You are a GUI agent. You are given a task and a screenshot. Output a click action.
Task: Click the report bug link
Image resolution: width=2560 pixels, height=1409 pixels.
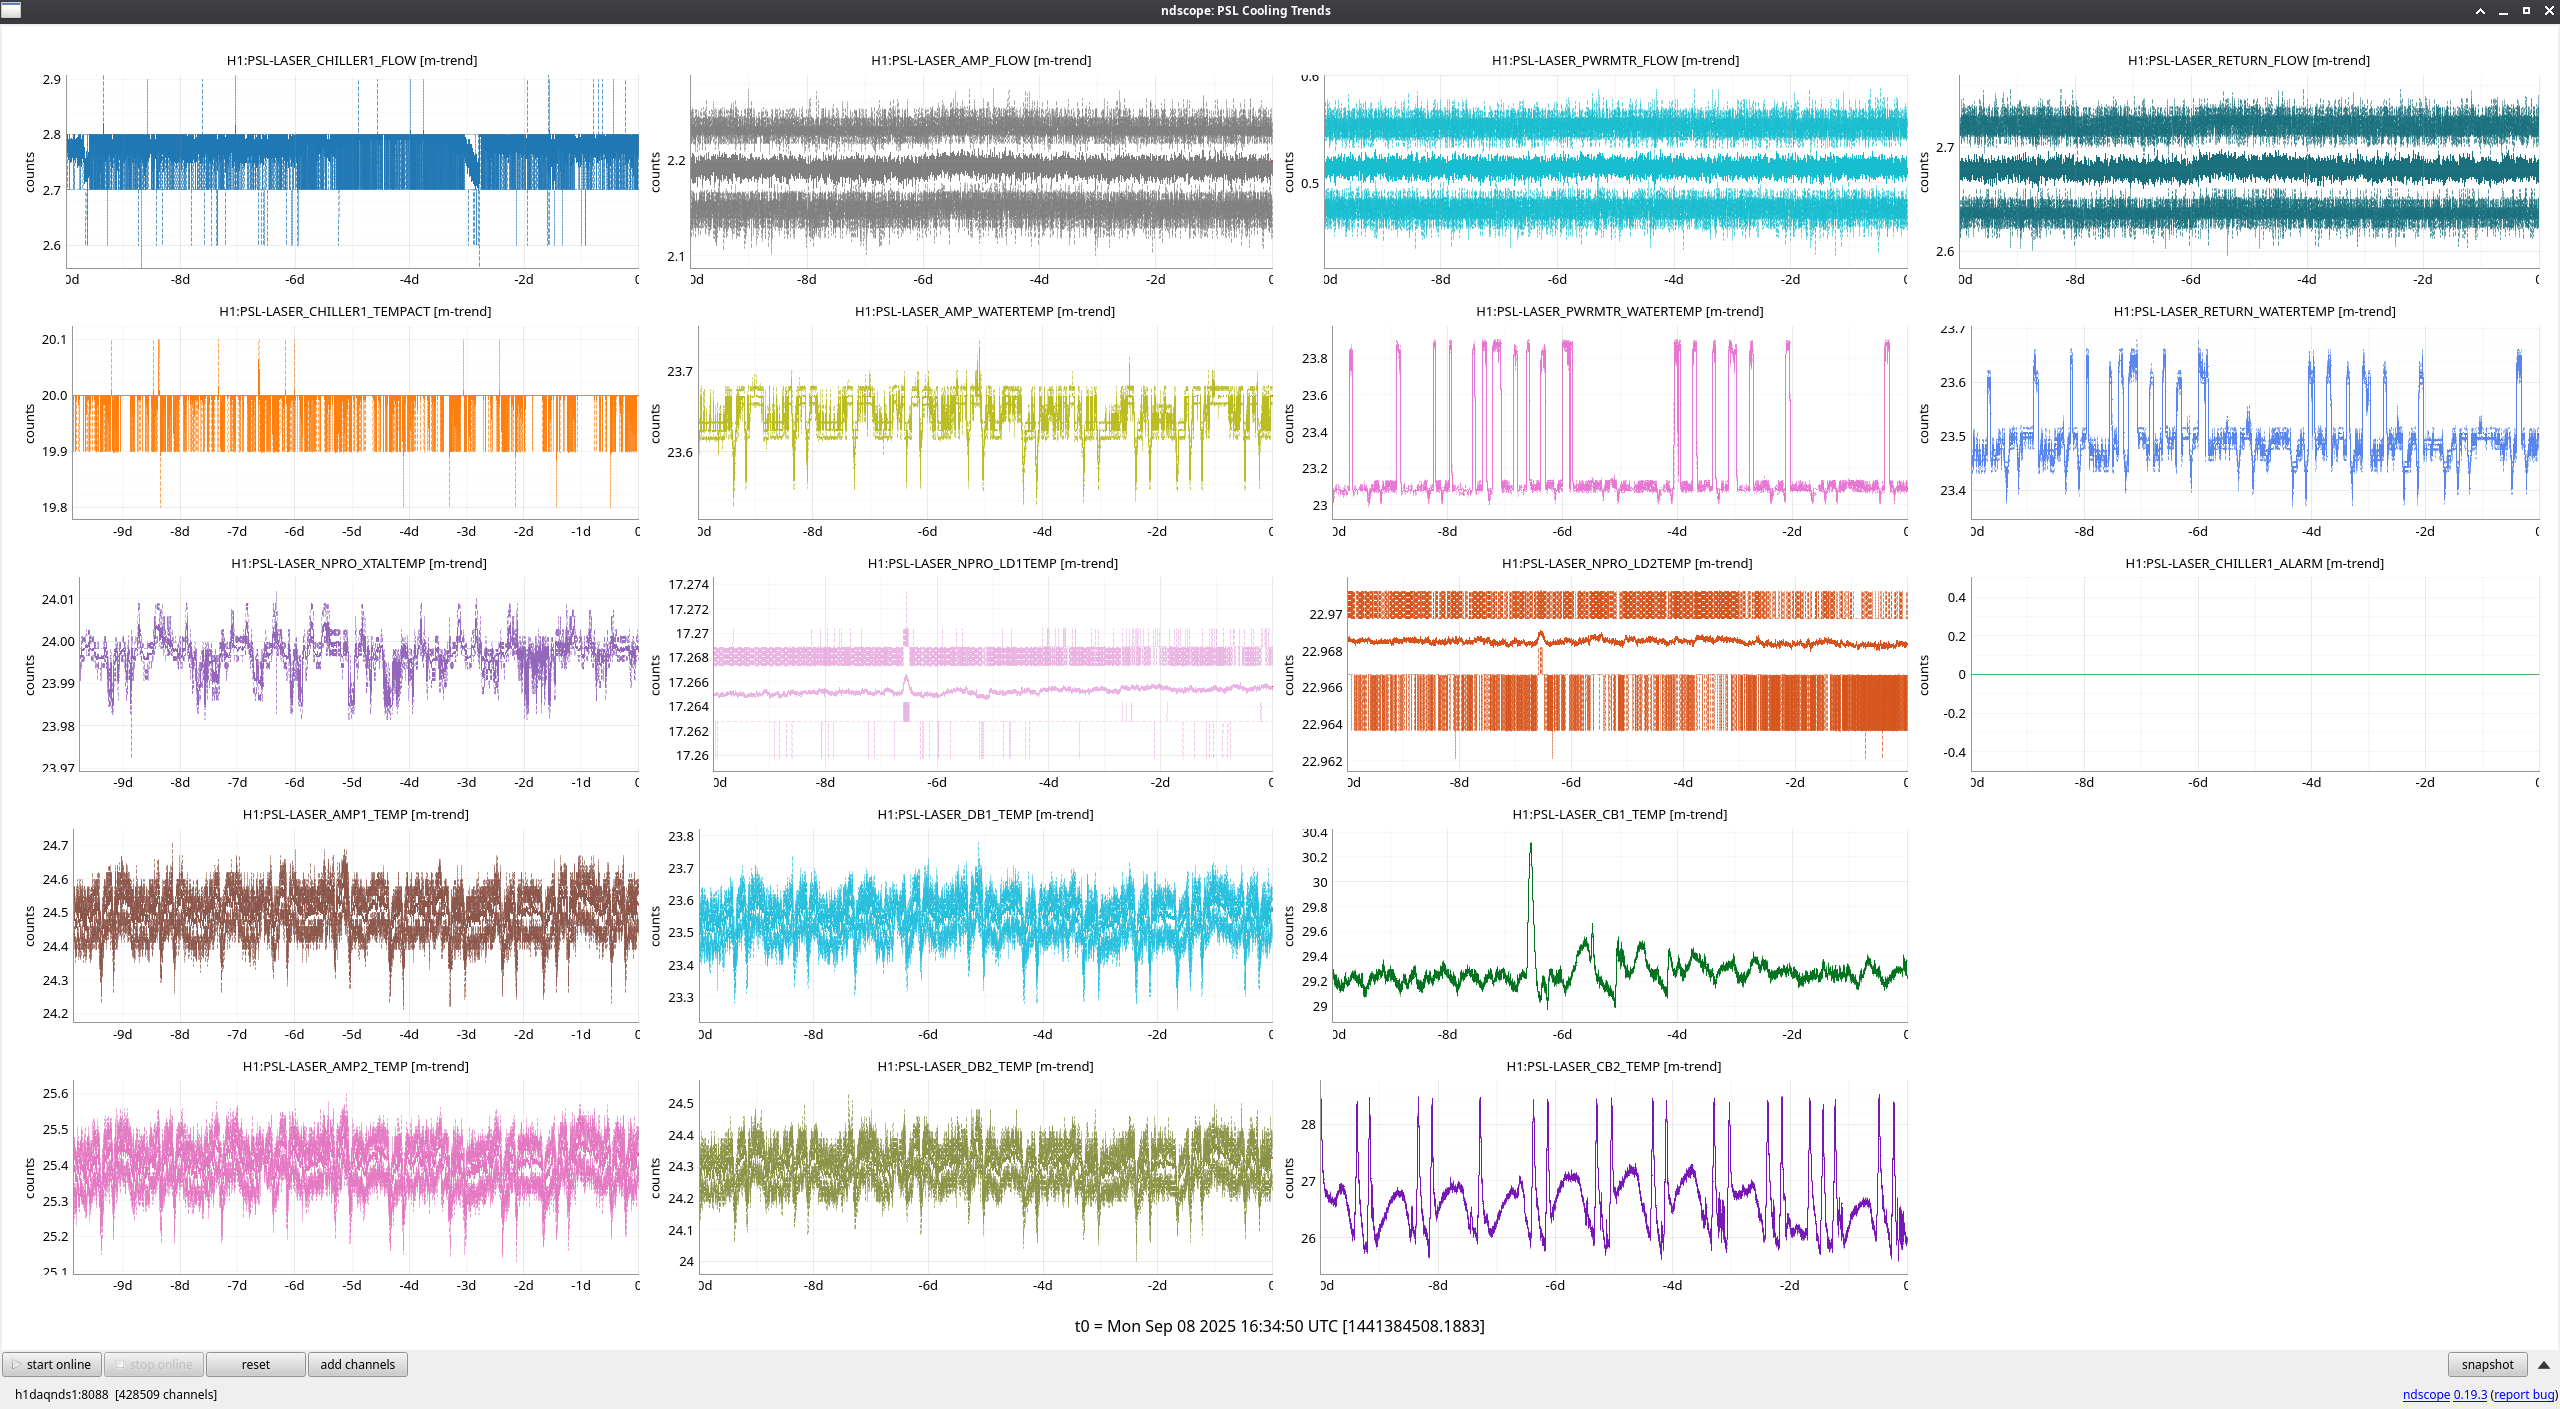point(2524,1394)
